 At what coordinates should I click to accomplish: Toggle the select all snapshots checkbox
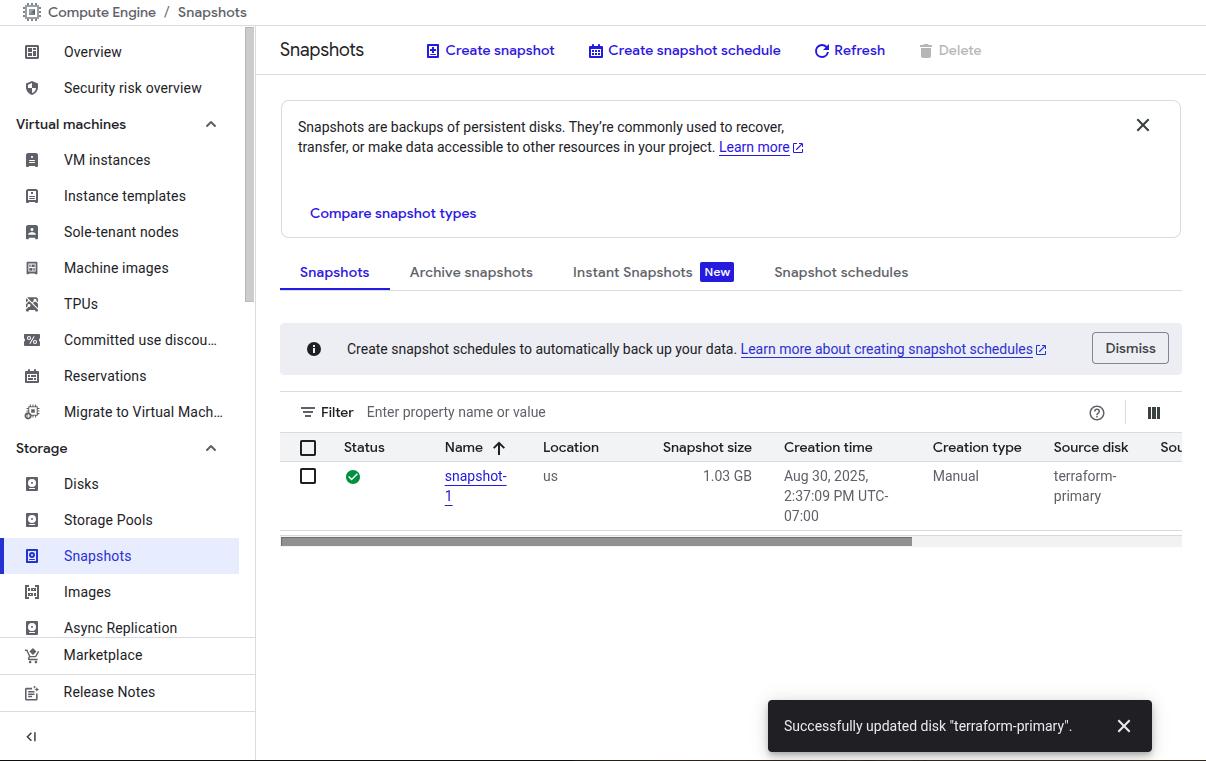pyautogui.click(x=308, y=448)
